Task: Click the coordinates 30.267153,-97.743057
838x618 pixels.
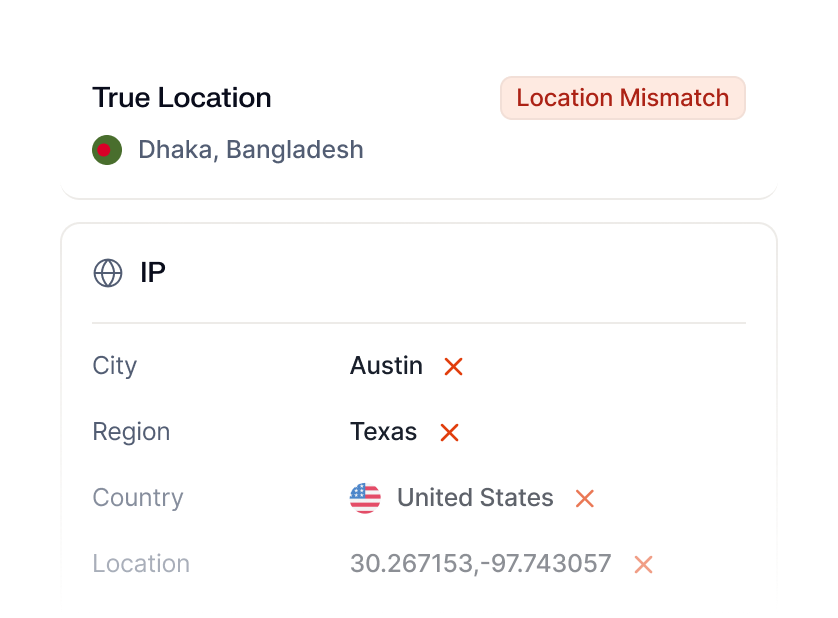Action: (480, 564)
